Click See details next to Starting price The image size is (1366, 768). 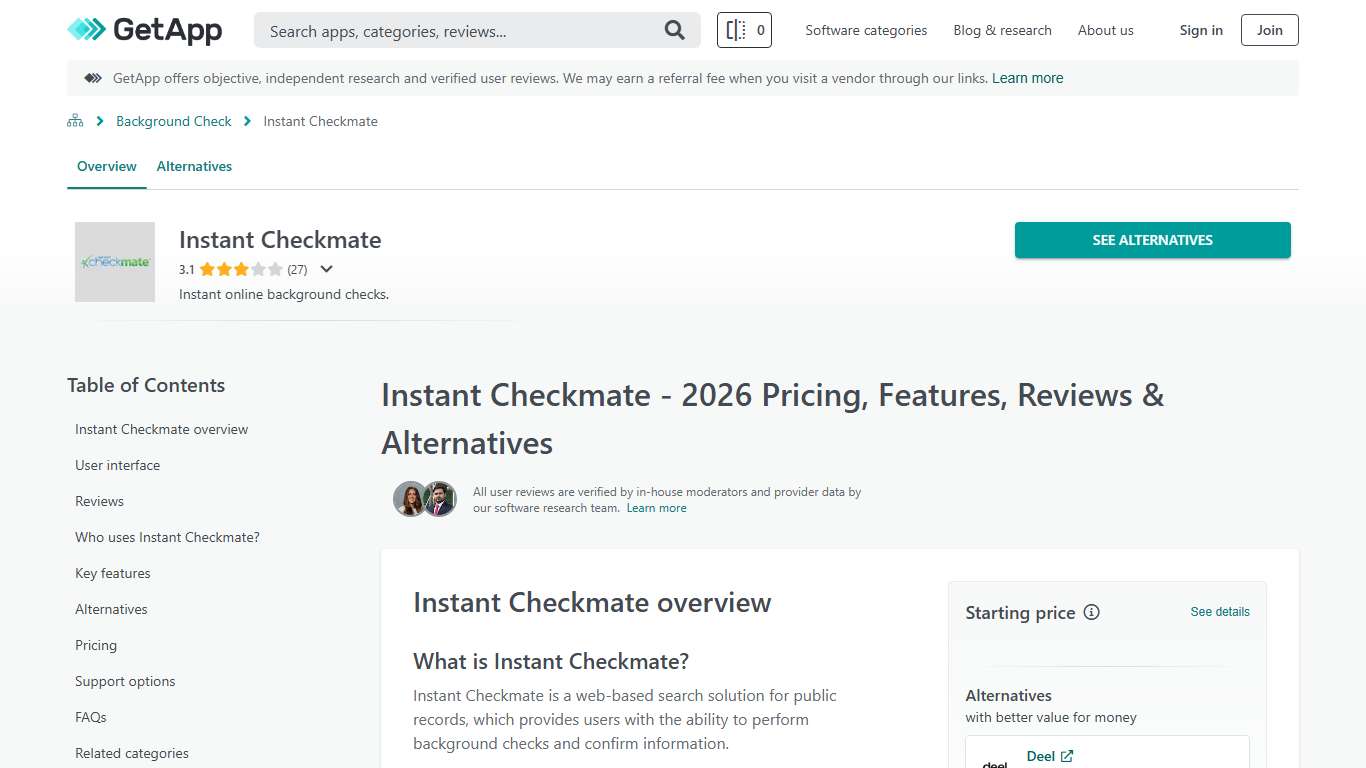1219,611
